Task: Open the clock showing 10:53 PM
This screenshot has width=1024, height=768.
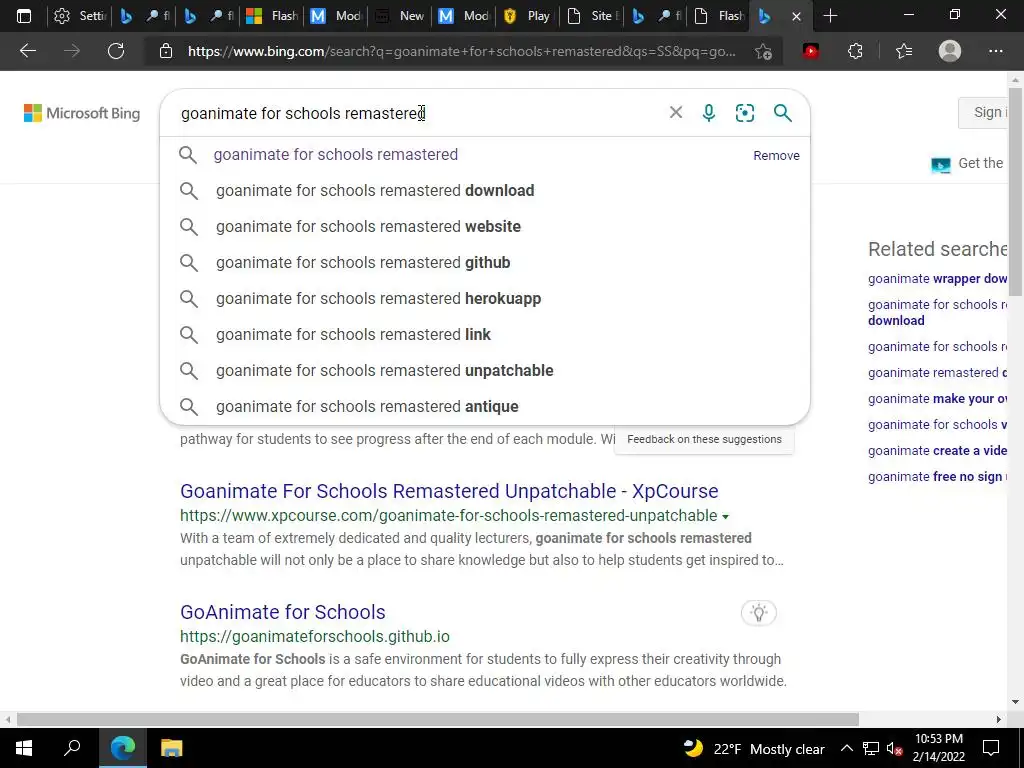Action: click(x=938, y=748)
